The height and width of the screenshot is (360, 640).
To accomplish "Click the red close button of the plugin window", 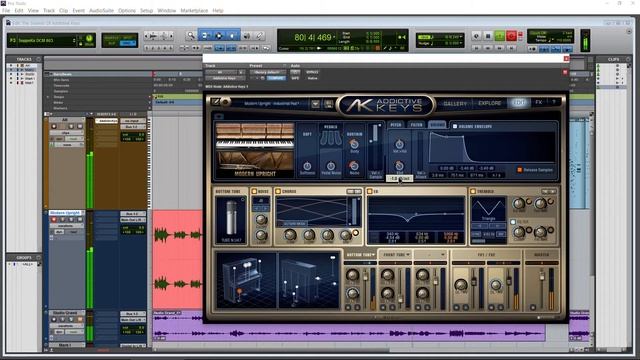I will click(566, 59).
